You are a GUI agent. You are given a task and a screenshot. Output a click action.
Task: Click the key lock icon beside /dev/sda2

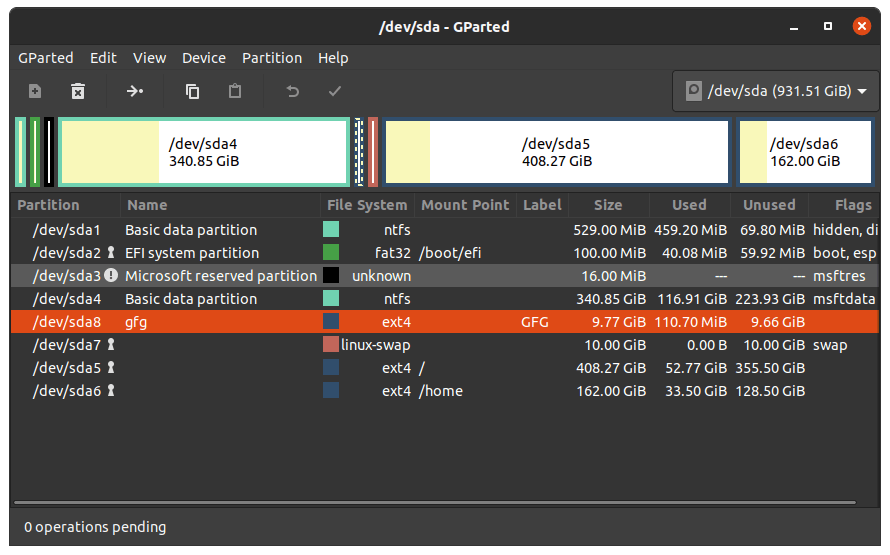(x=111, y=252)
